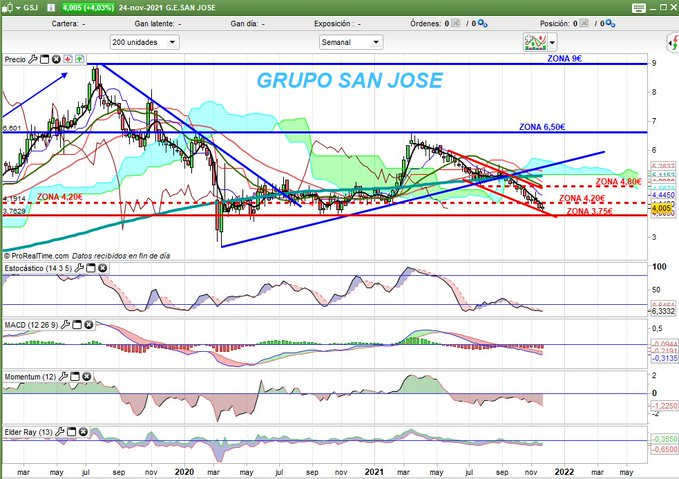
Task: Click the trading mode icon in title bar
Action: click(x=7, y=8)
